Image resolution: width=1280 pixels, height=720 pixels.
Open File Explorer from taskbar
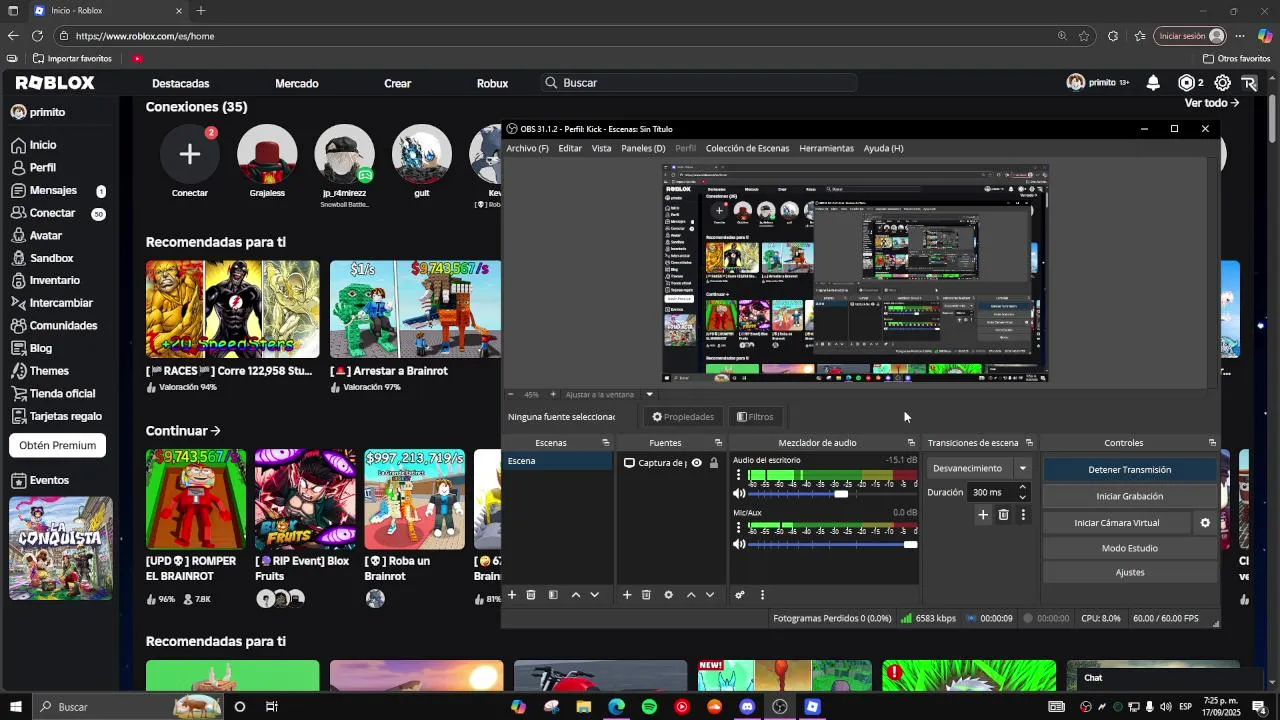584,707
